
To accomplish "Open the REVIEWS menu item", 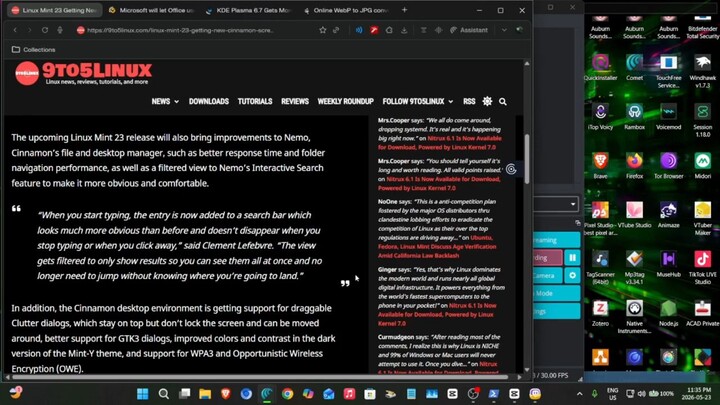I will [295, 101].
